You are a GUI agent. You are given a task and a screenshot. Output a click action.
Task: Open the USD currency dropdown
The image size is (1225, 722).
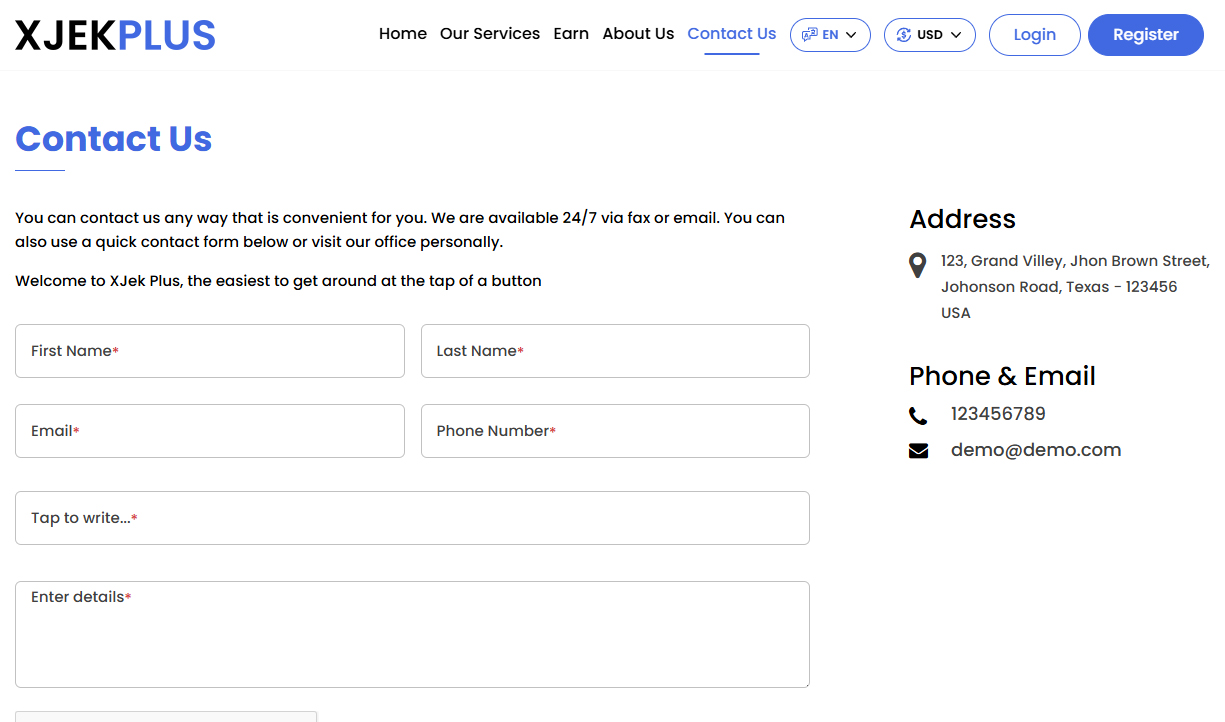click(929, 34)
